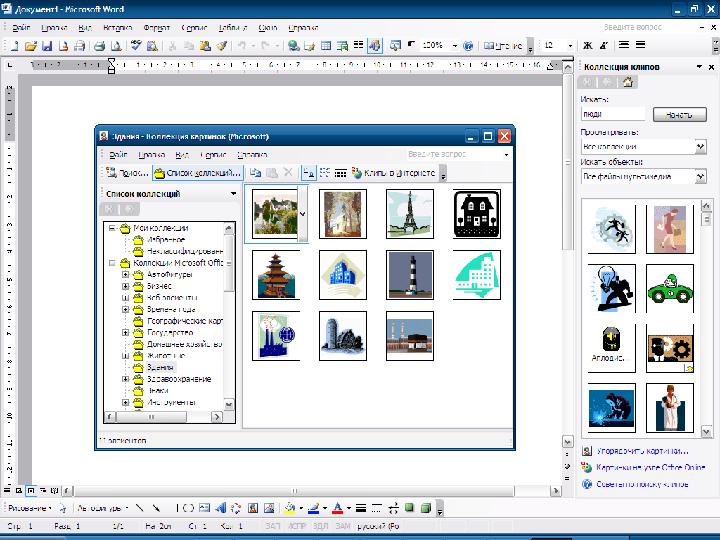Click the Insert WordArt icon in drawing toolbar
This screenshot has height=540, width=720.
[x=220, y=508]
